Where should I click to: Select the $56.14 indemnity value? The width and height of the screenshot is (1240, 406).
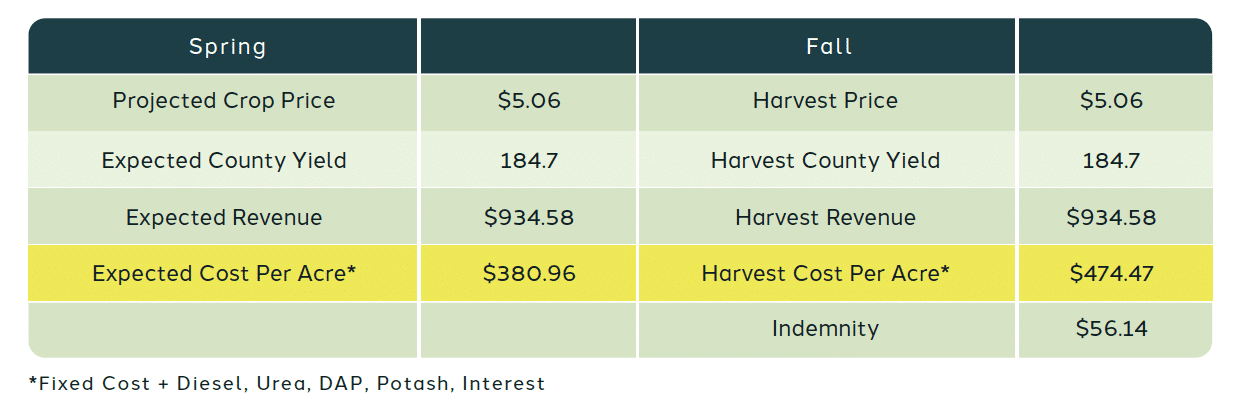[1115, 329]
